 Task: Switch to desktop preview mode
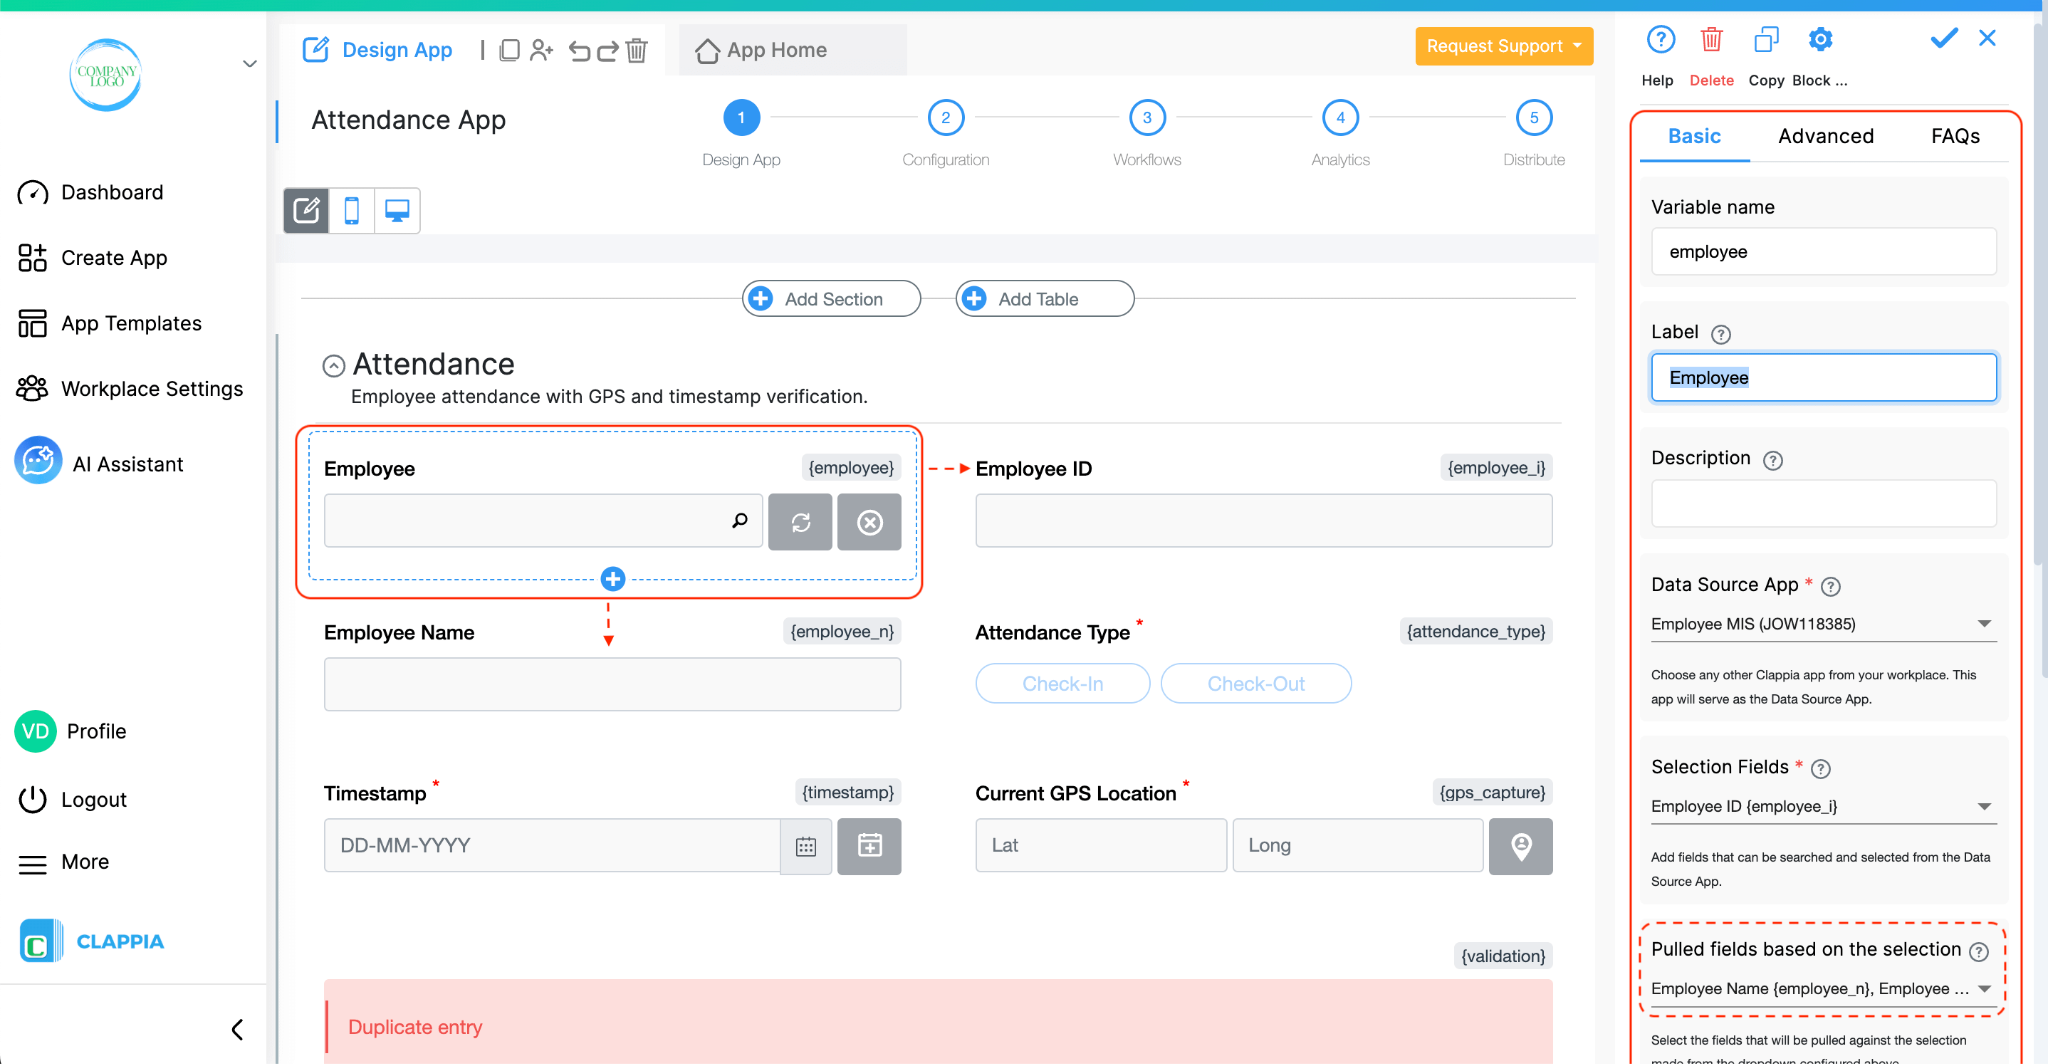(x=397, y=211)
